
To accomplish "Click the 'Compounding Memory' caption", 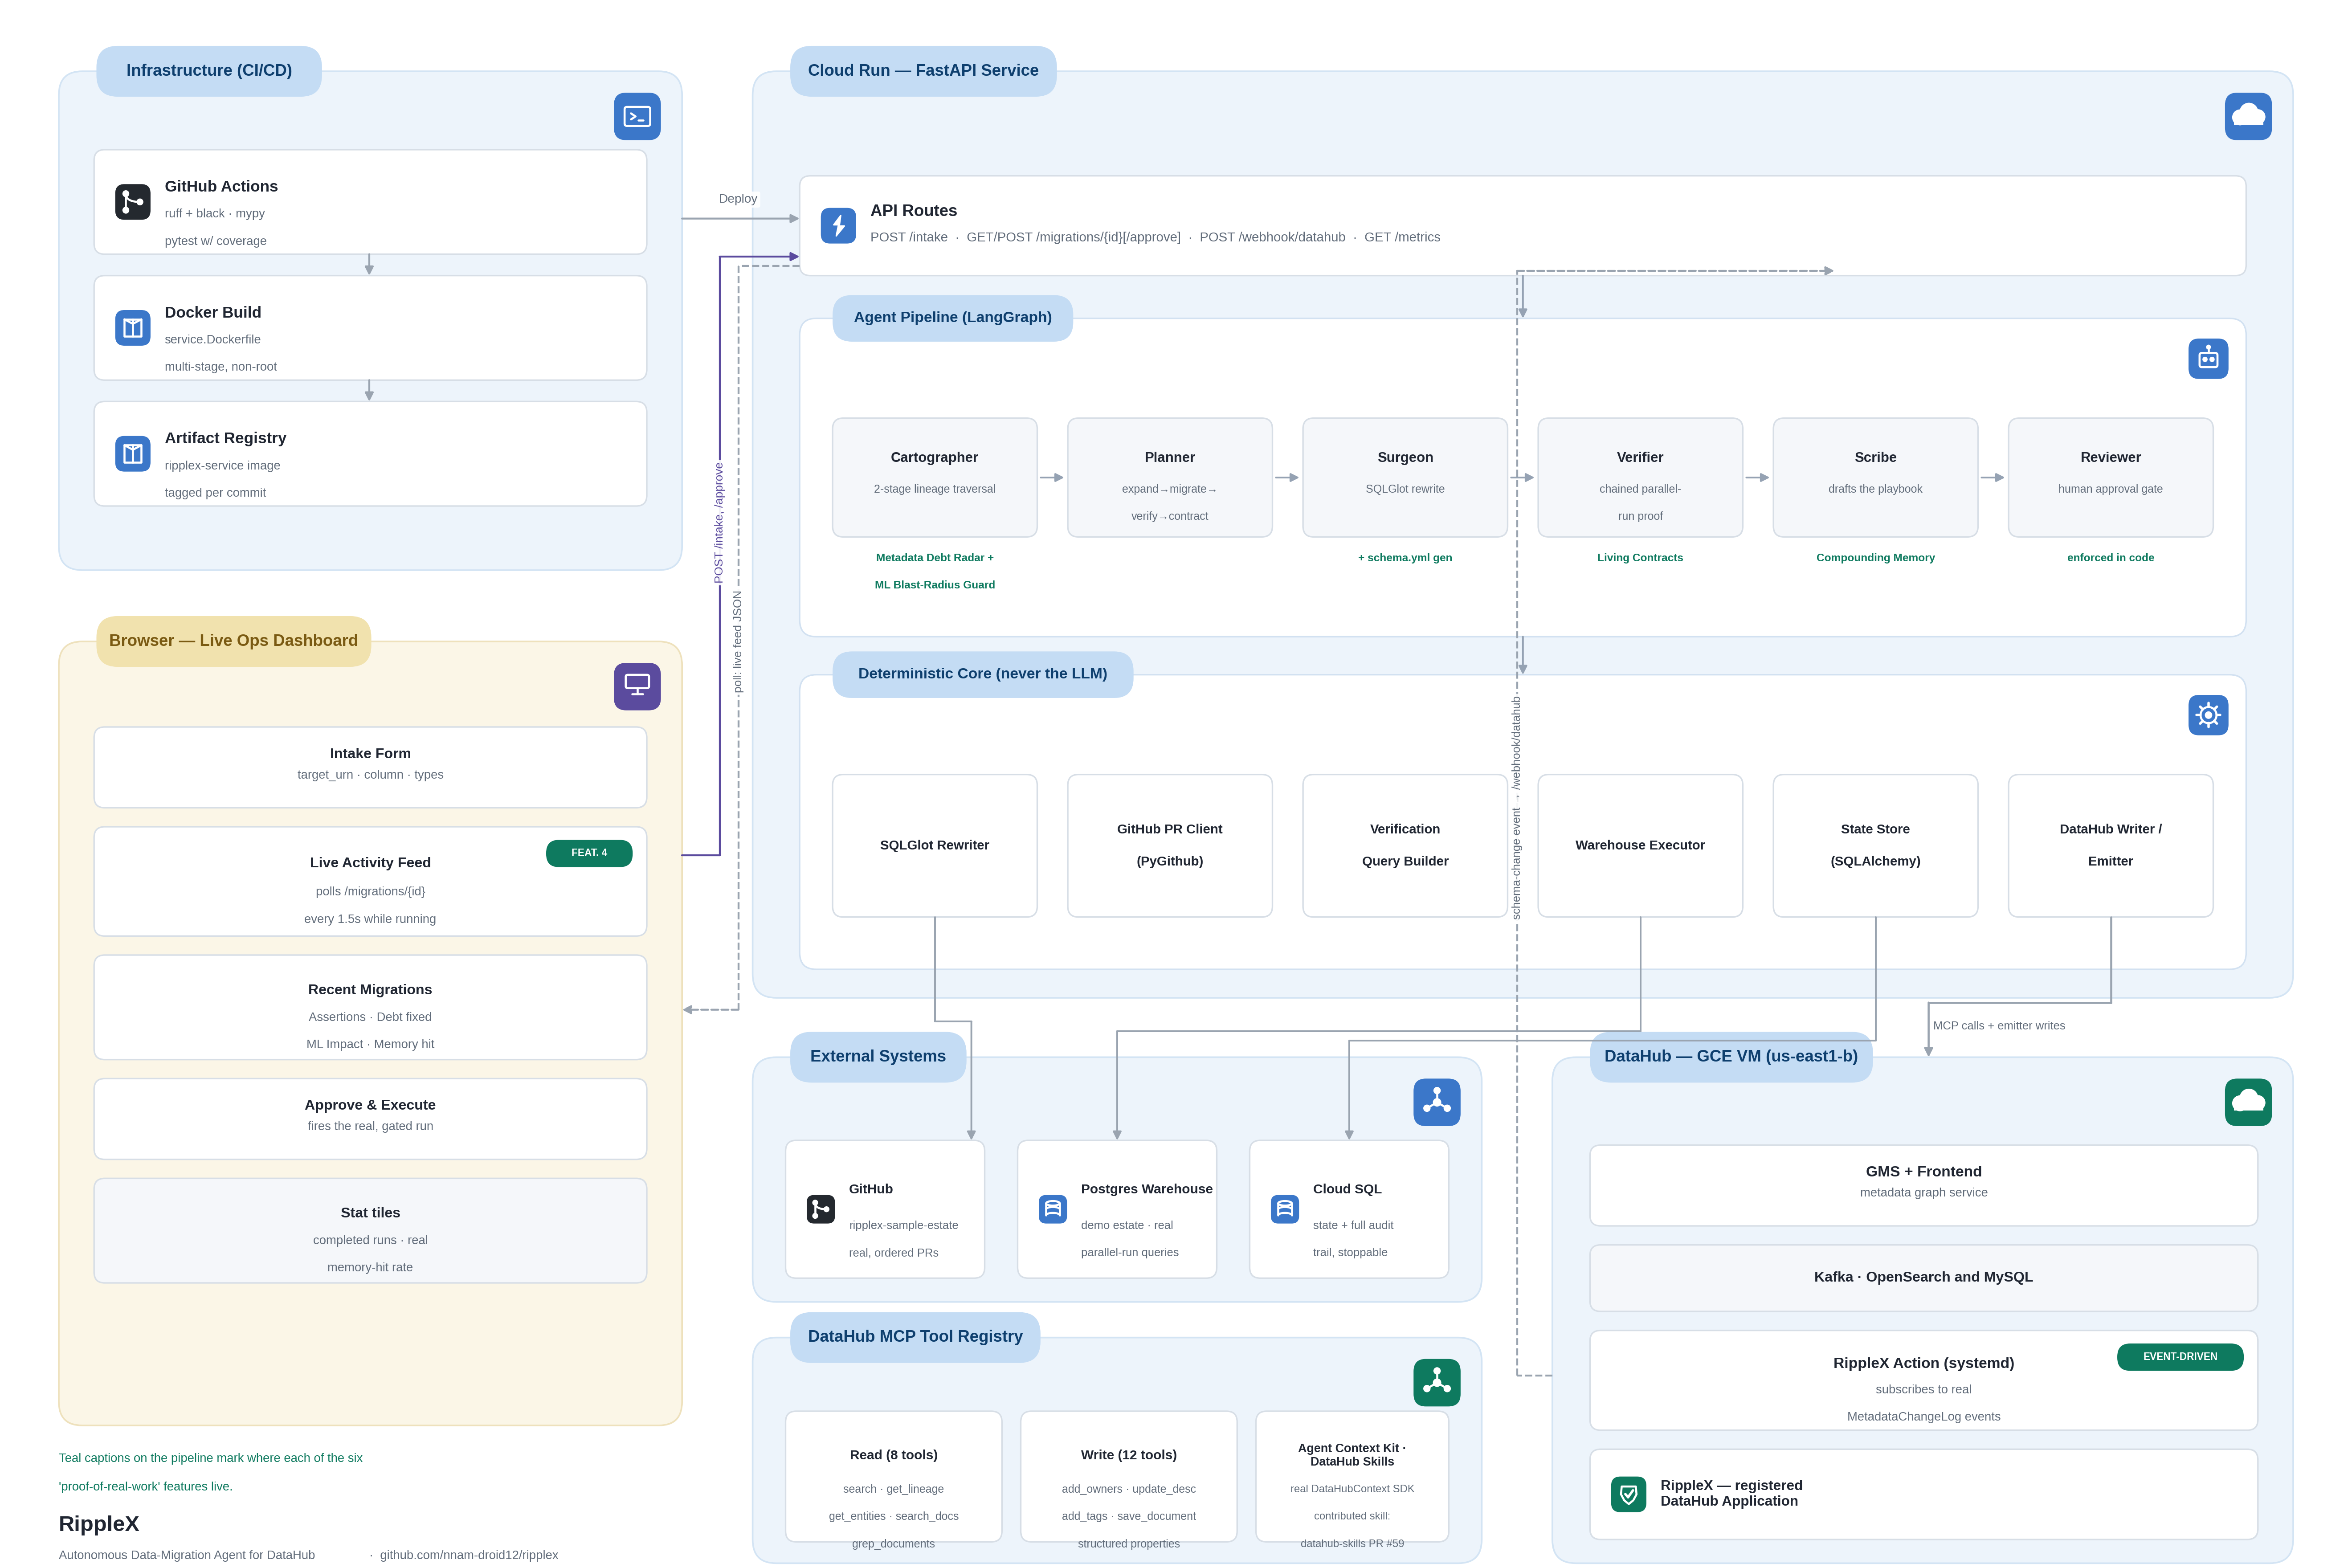I will pos(1876,558).
